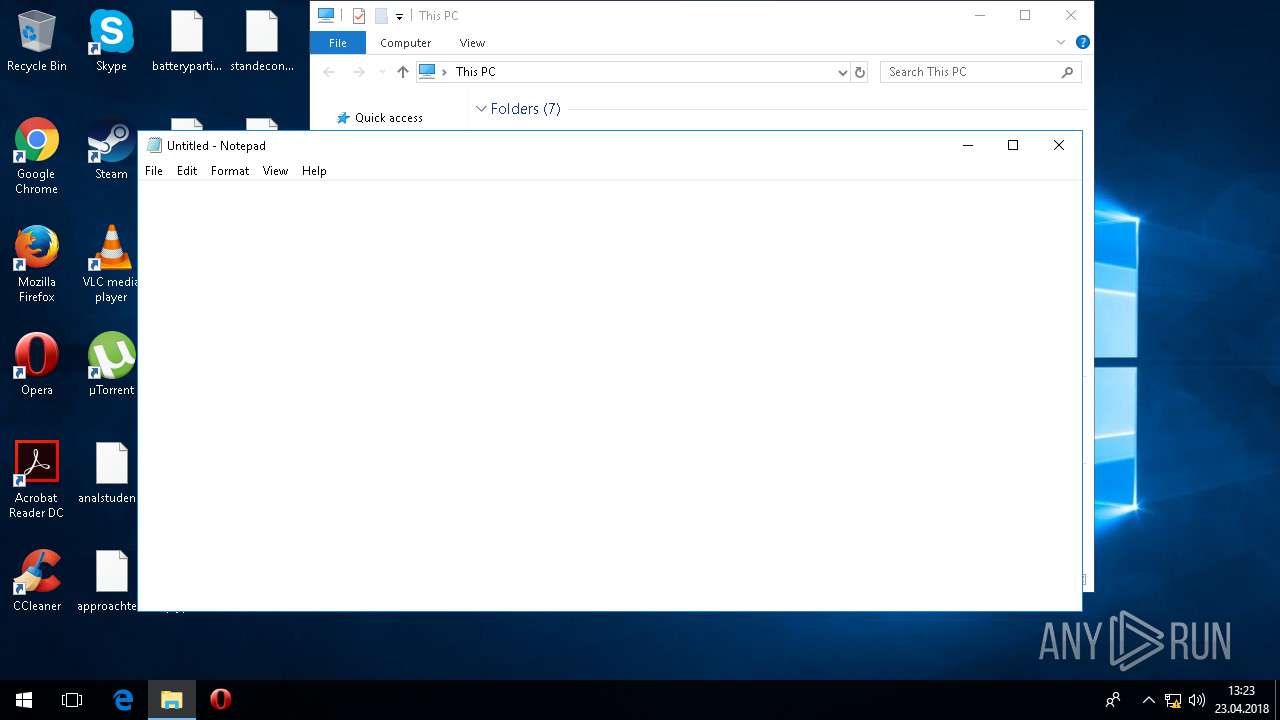Click inside the Notepad text area
The image size is (1280, 720).
pyautogui.click(x=609, y=395)
